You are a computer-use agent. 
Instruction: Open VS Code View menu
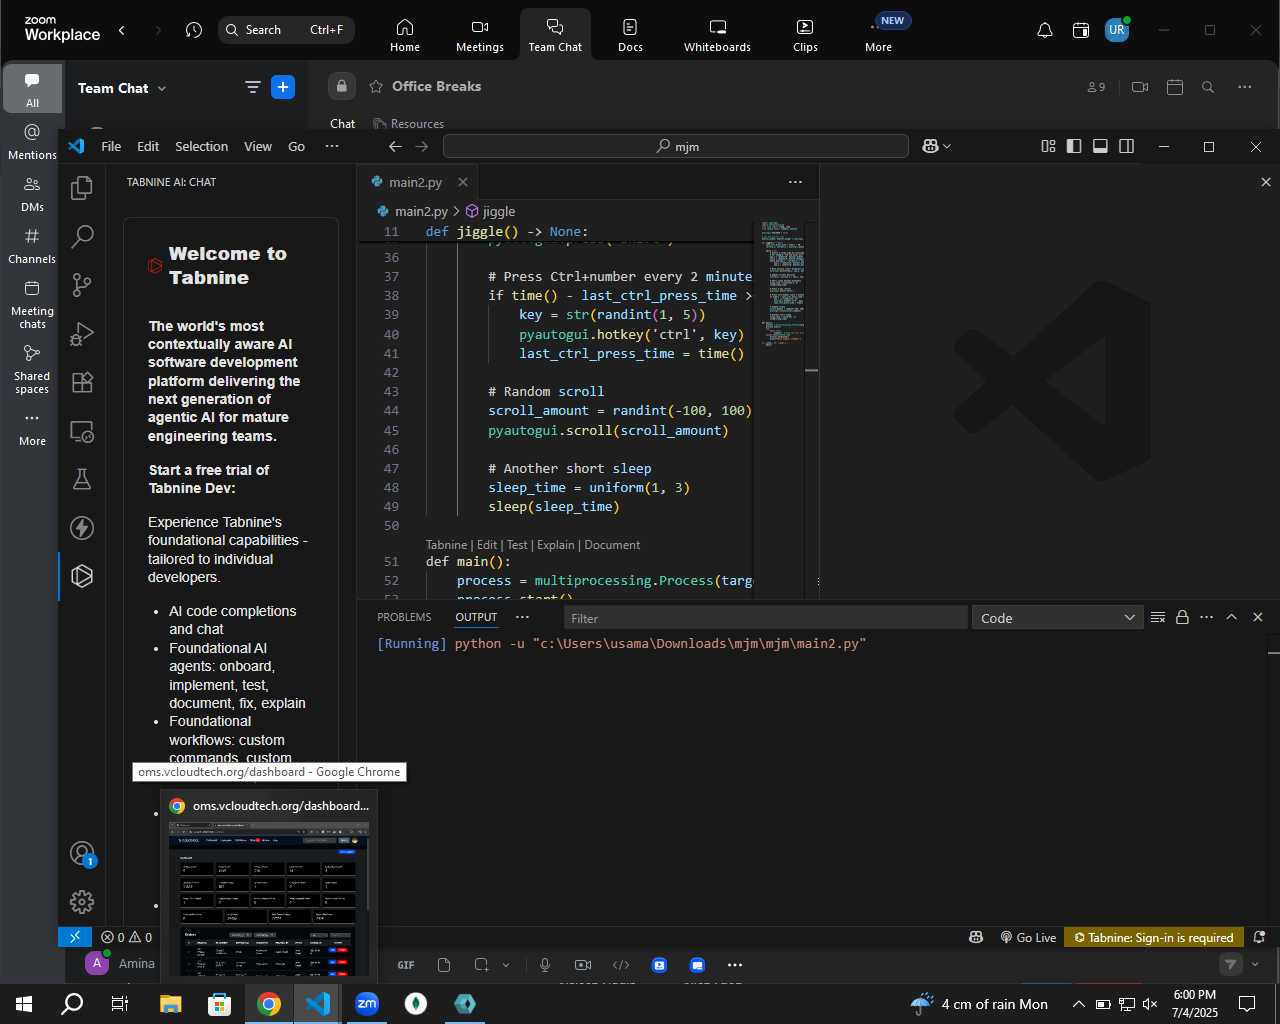[258, 146]
